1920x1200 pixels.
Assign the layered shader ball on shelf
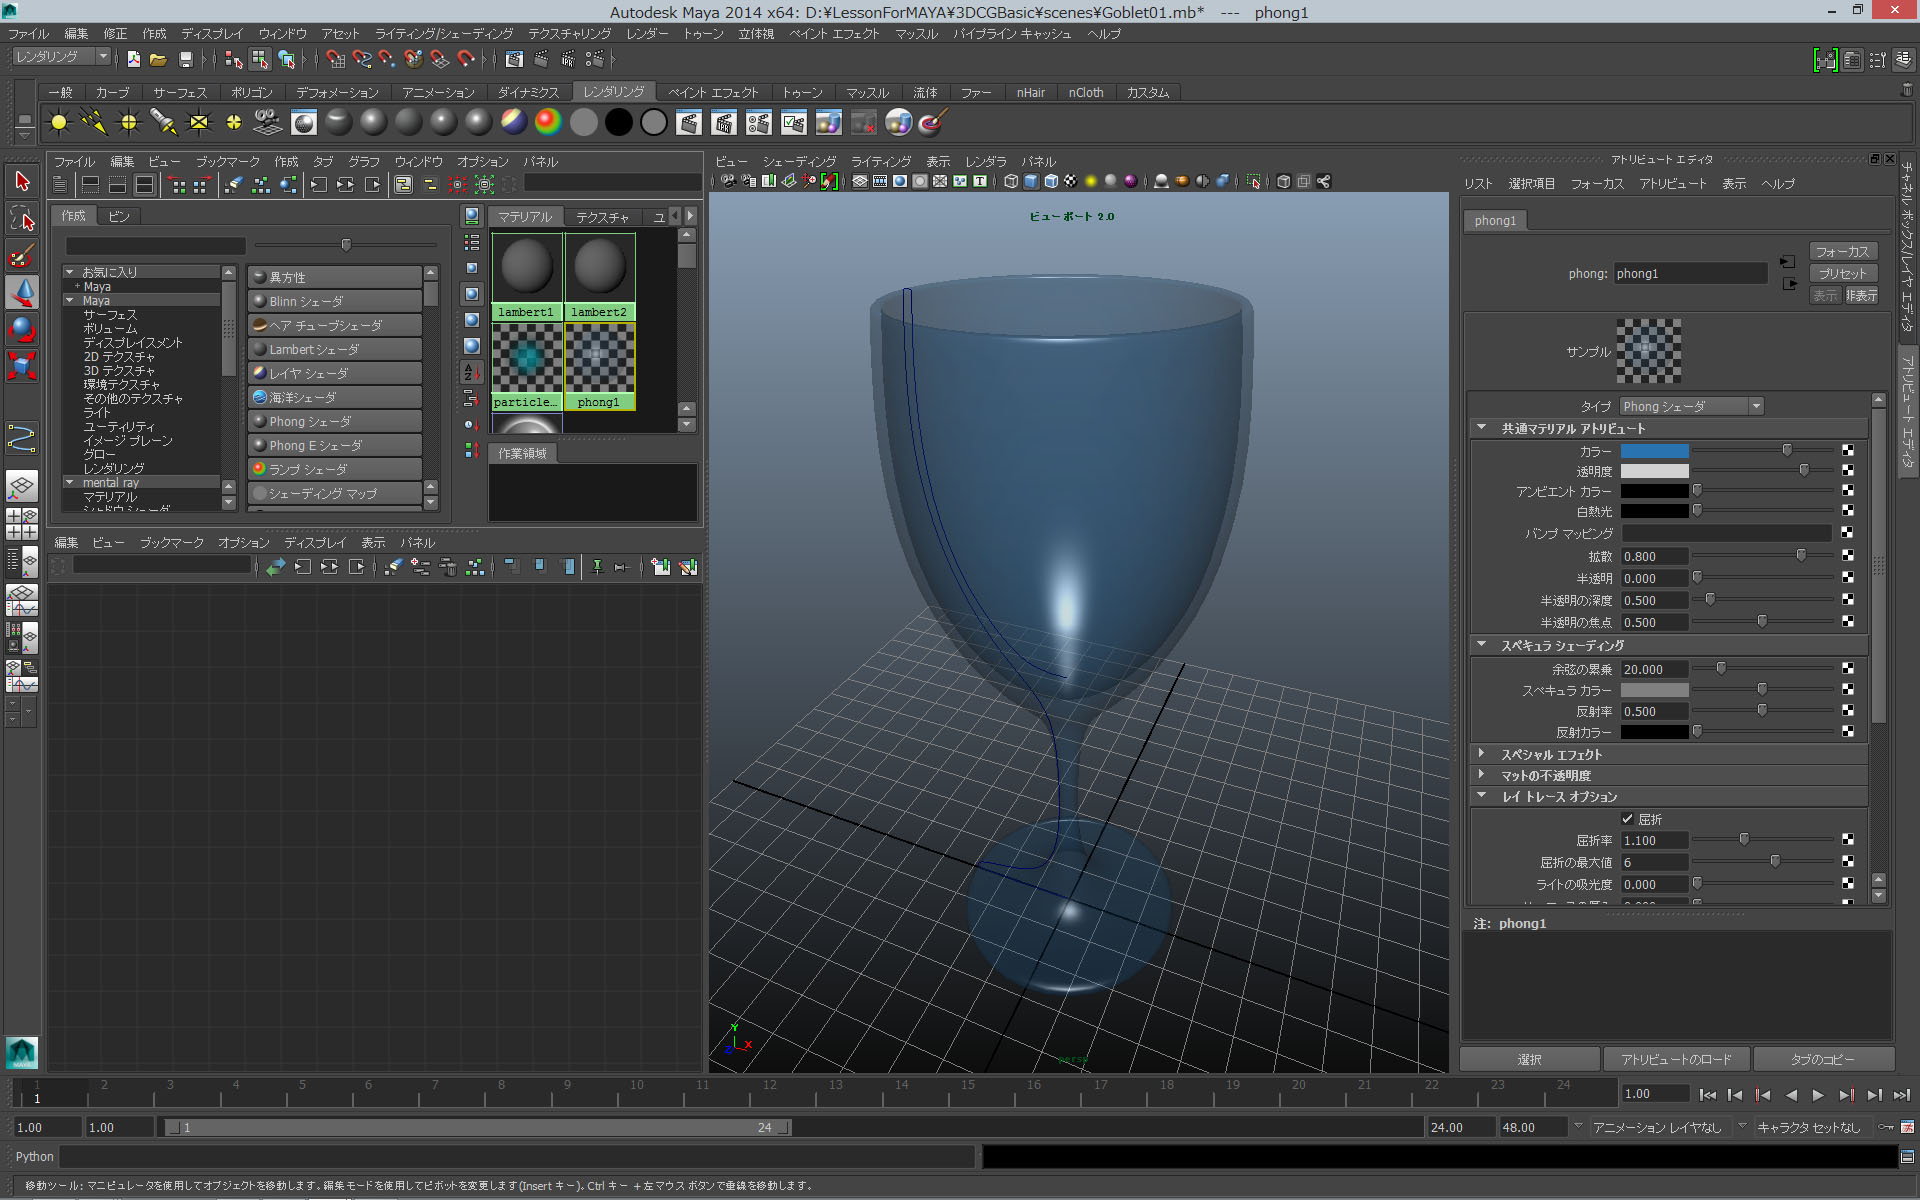[x=513, y=123]
